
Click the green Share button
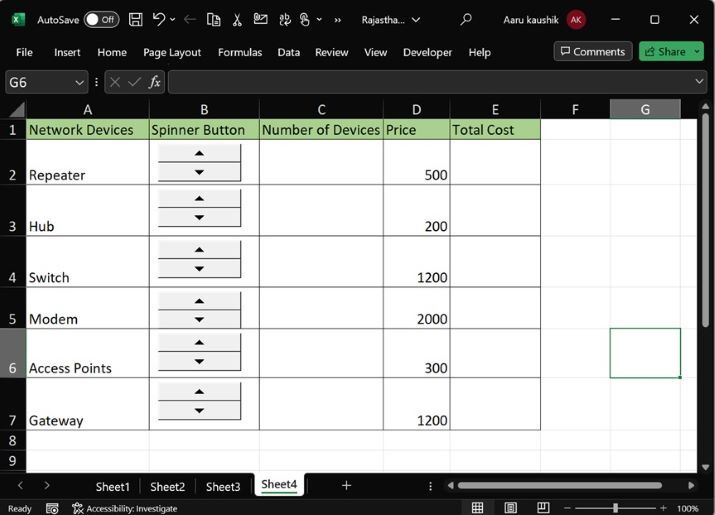[x=666, y=52]
